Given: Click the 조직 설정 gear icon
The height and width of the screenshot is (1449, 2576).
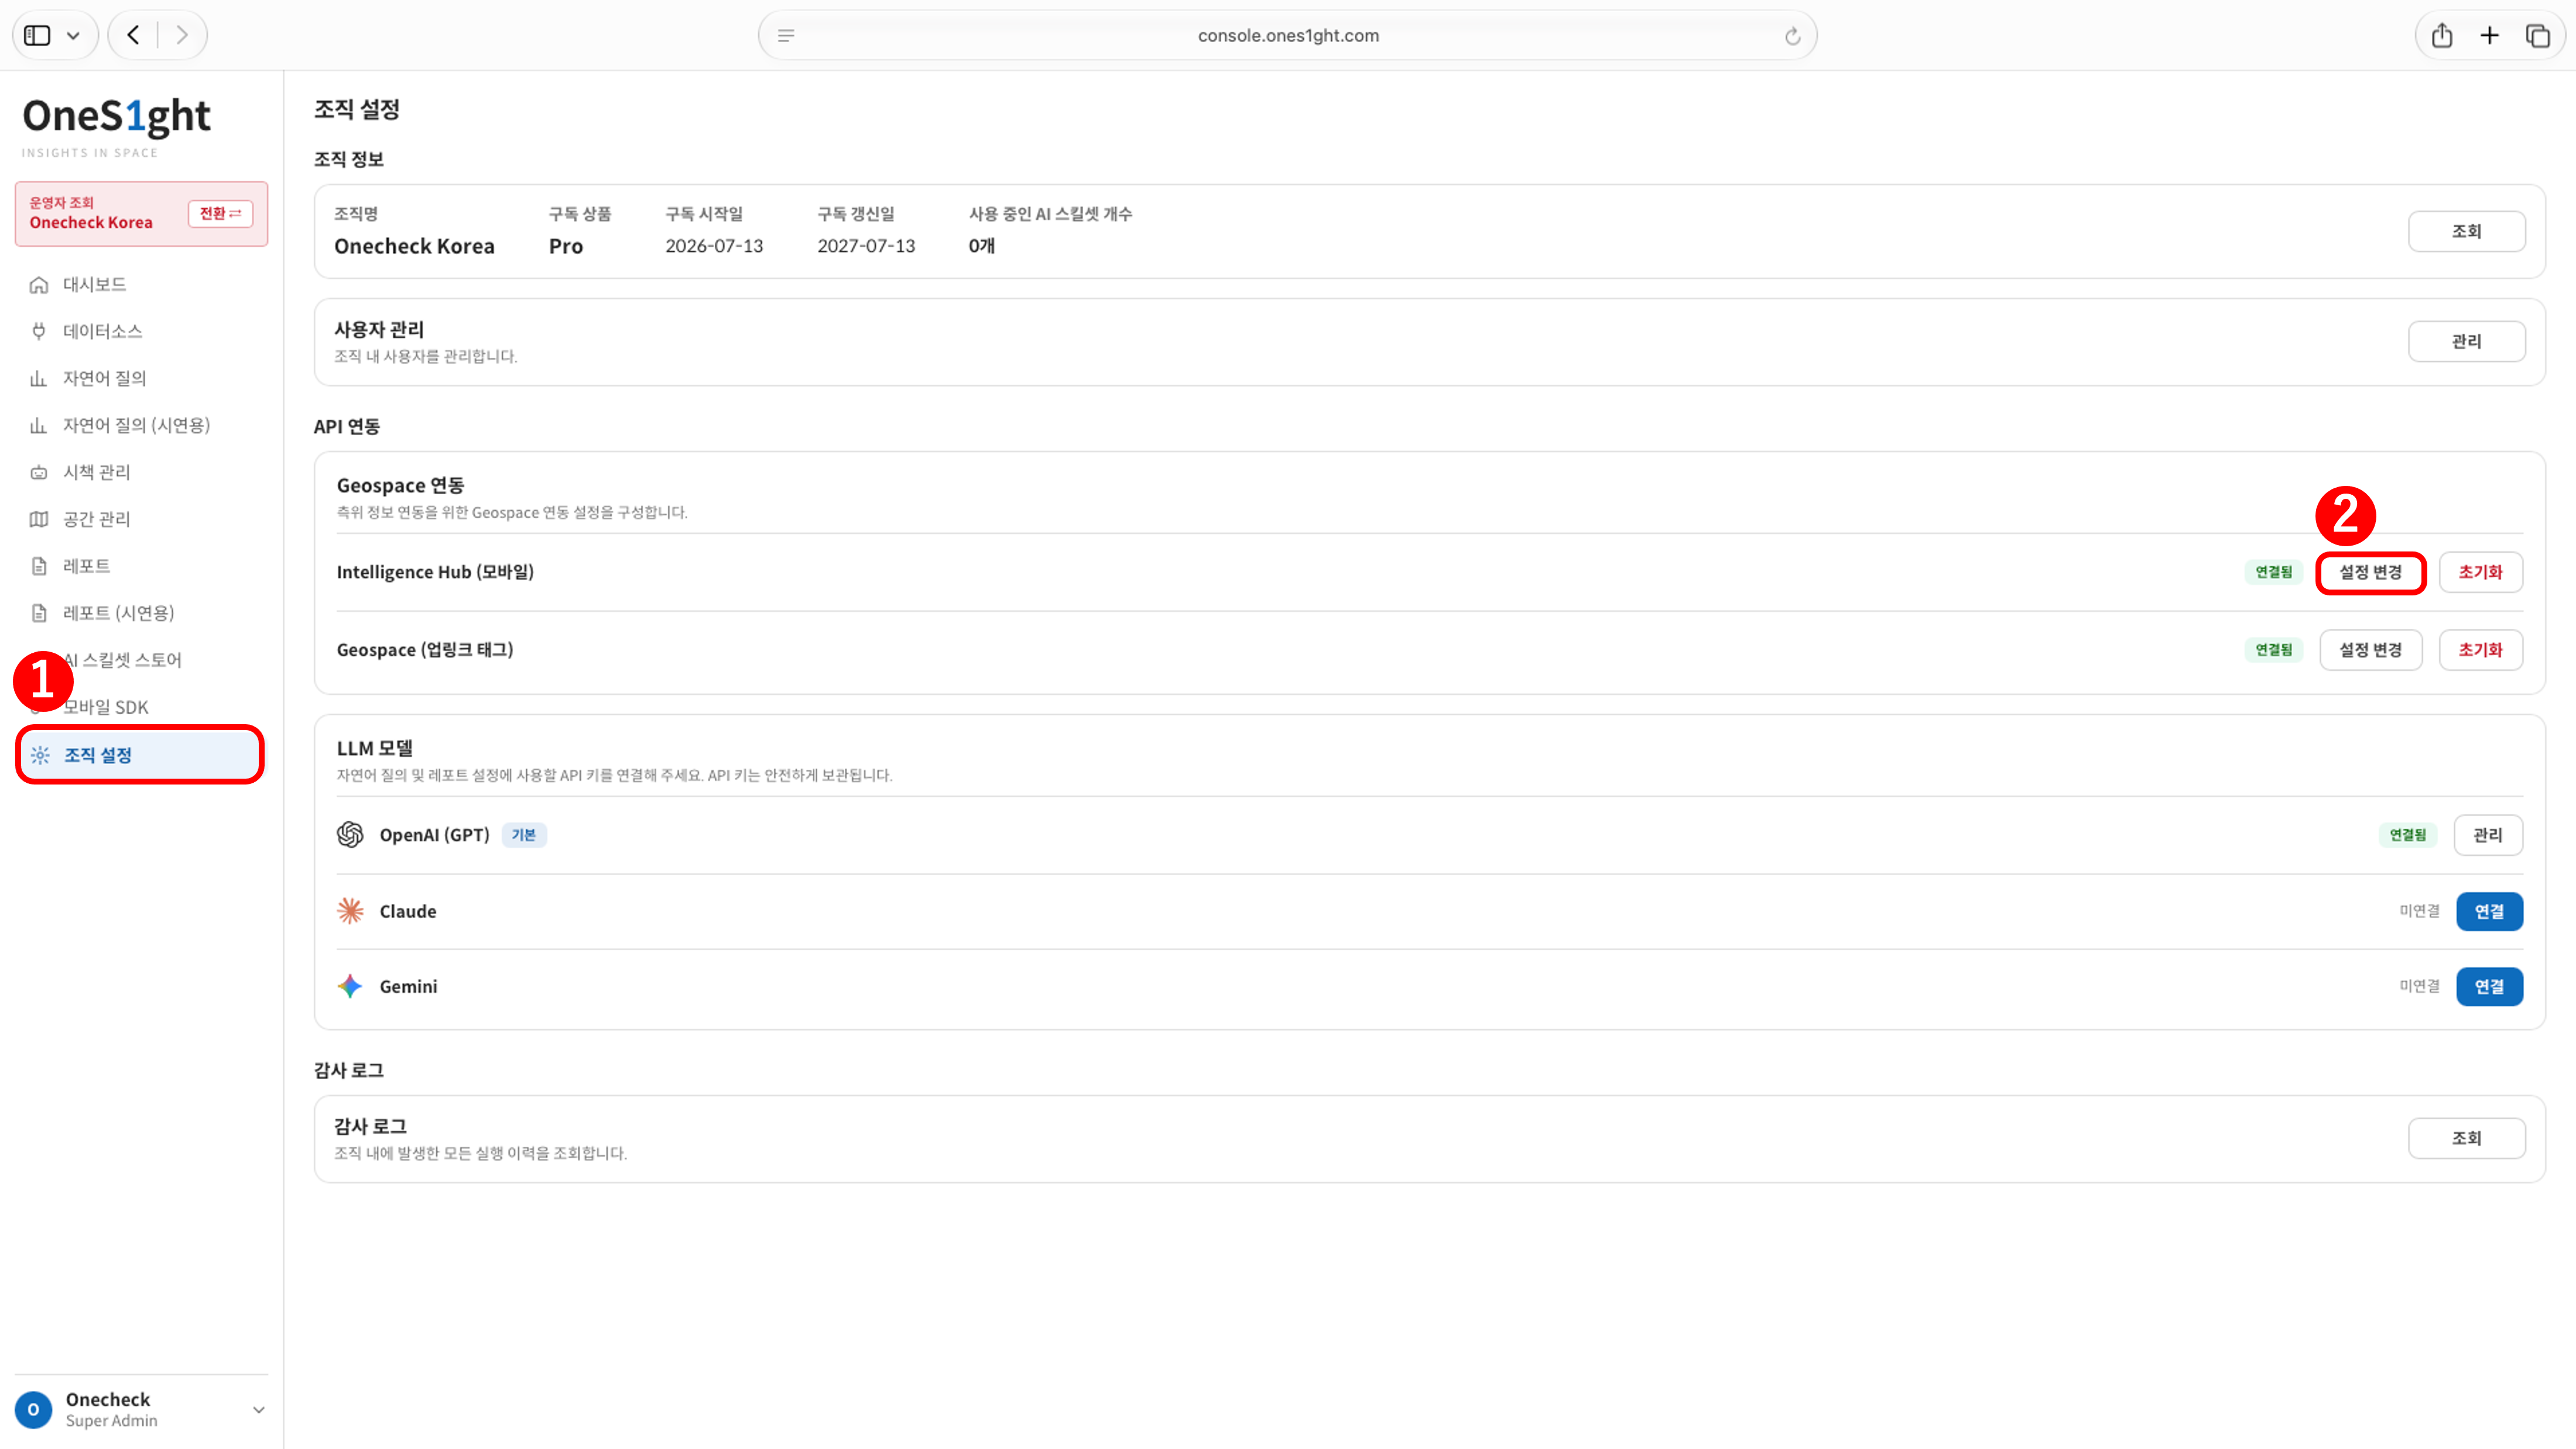Looking at the screenshot, I should click(x=40, y=756).
